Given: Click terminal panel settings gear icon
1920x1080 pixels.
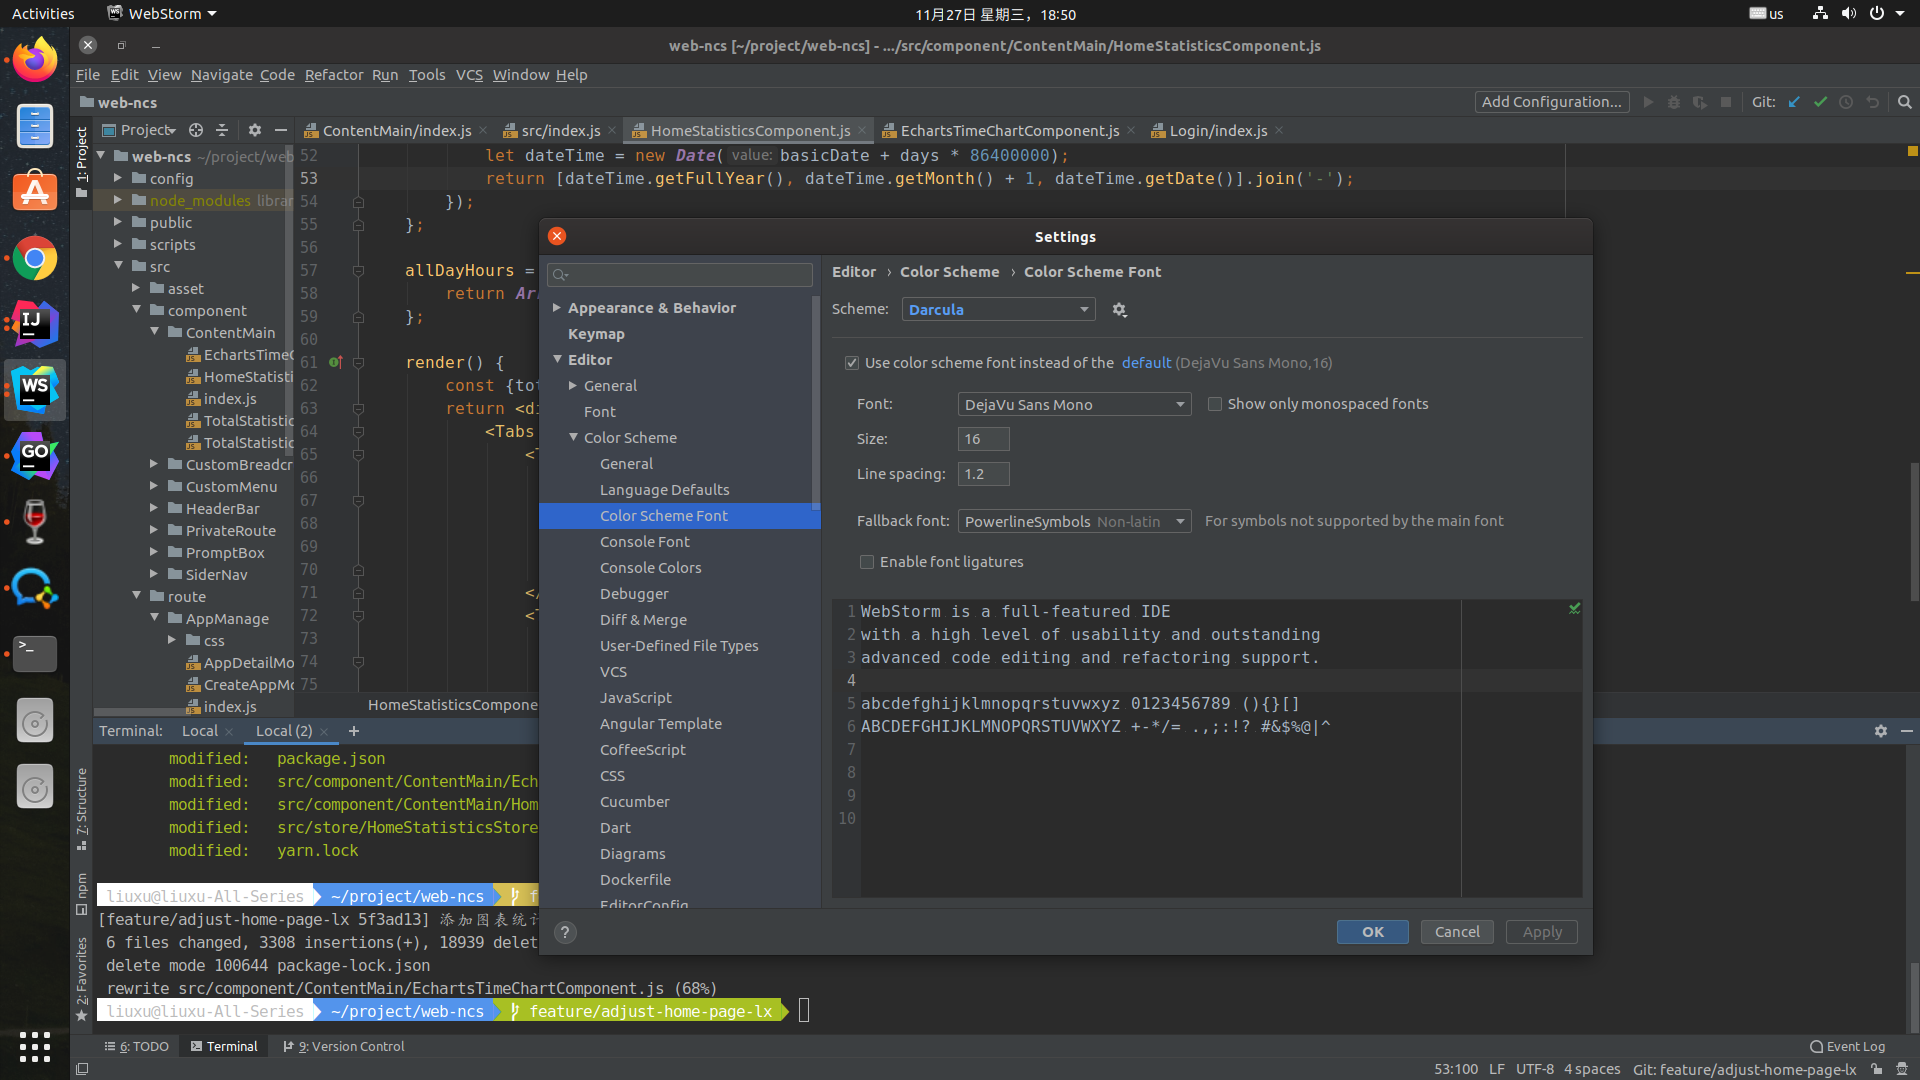Looking at the screenshot, I should 1880,731.
